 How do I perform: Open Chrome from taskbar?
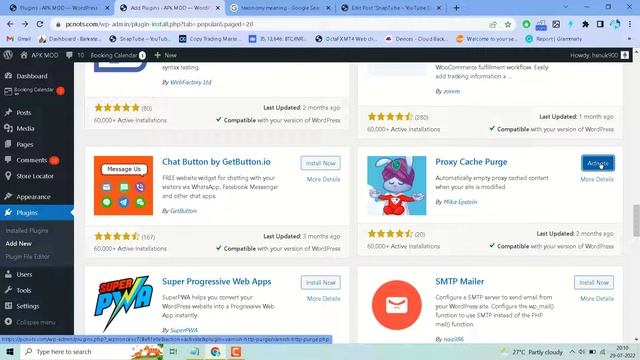(x=215, y=351)
